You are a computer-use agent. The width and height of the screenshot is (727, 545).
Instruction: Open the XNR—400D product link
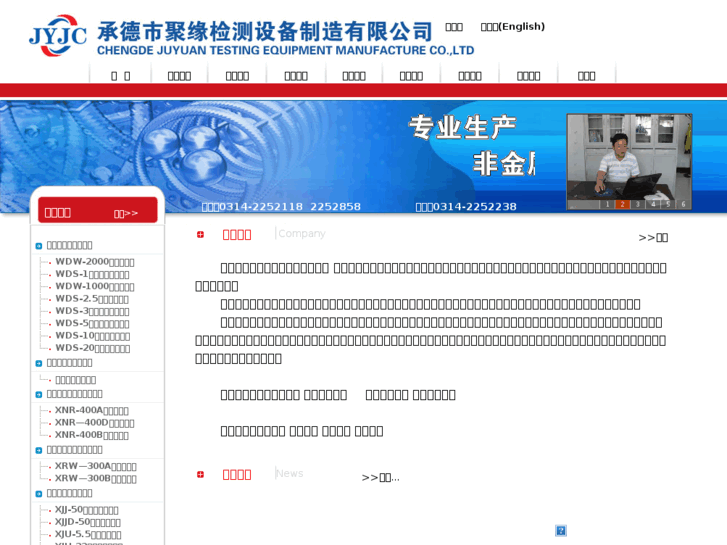pos(95,423)
